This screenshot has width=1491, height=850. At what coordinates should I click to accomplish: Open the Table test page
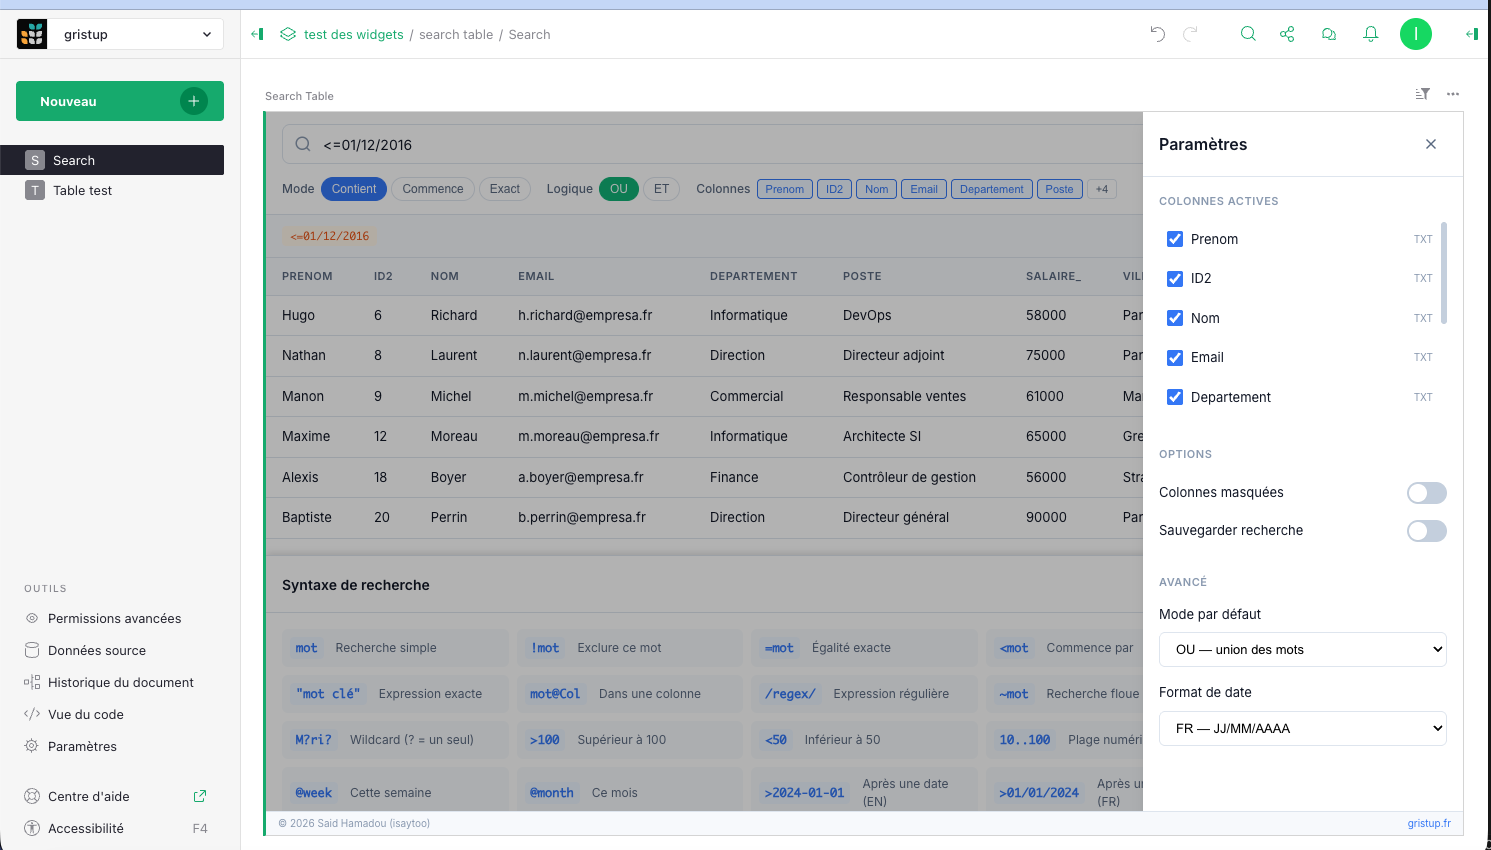[83, 191]
